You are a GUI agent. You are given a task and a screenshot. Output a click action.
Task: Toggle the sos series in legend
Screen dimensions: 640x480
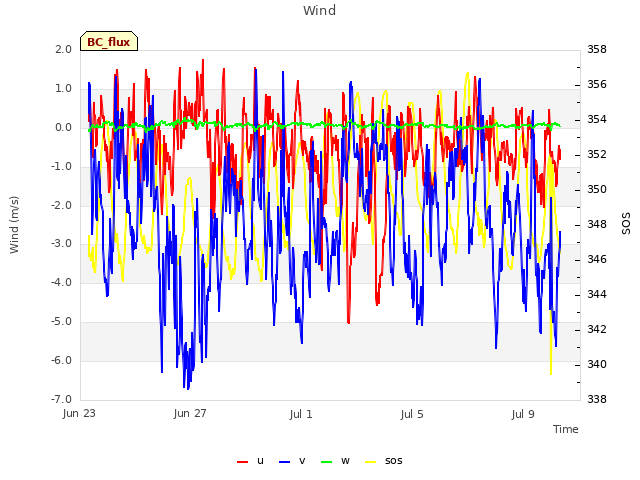(x=384, y=461)
